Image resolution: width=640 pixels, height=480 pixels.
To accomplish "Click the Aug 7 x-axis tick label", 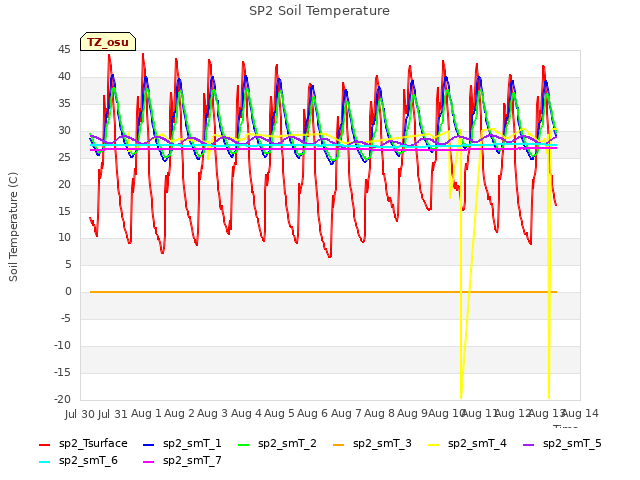I will (346, 413).
